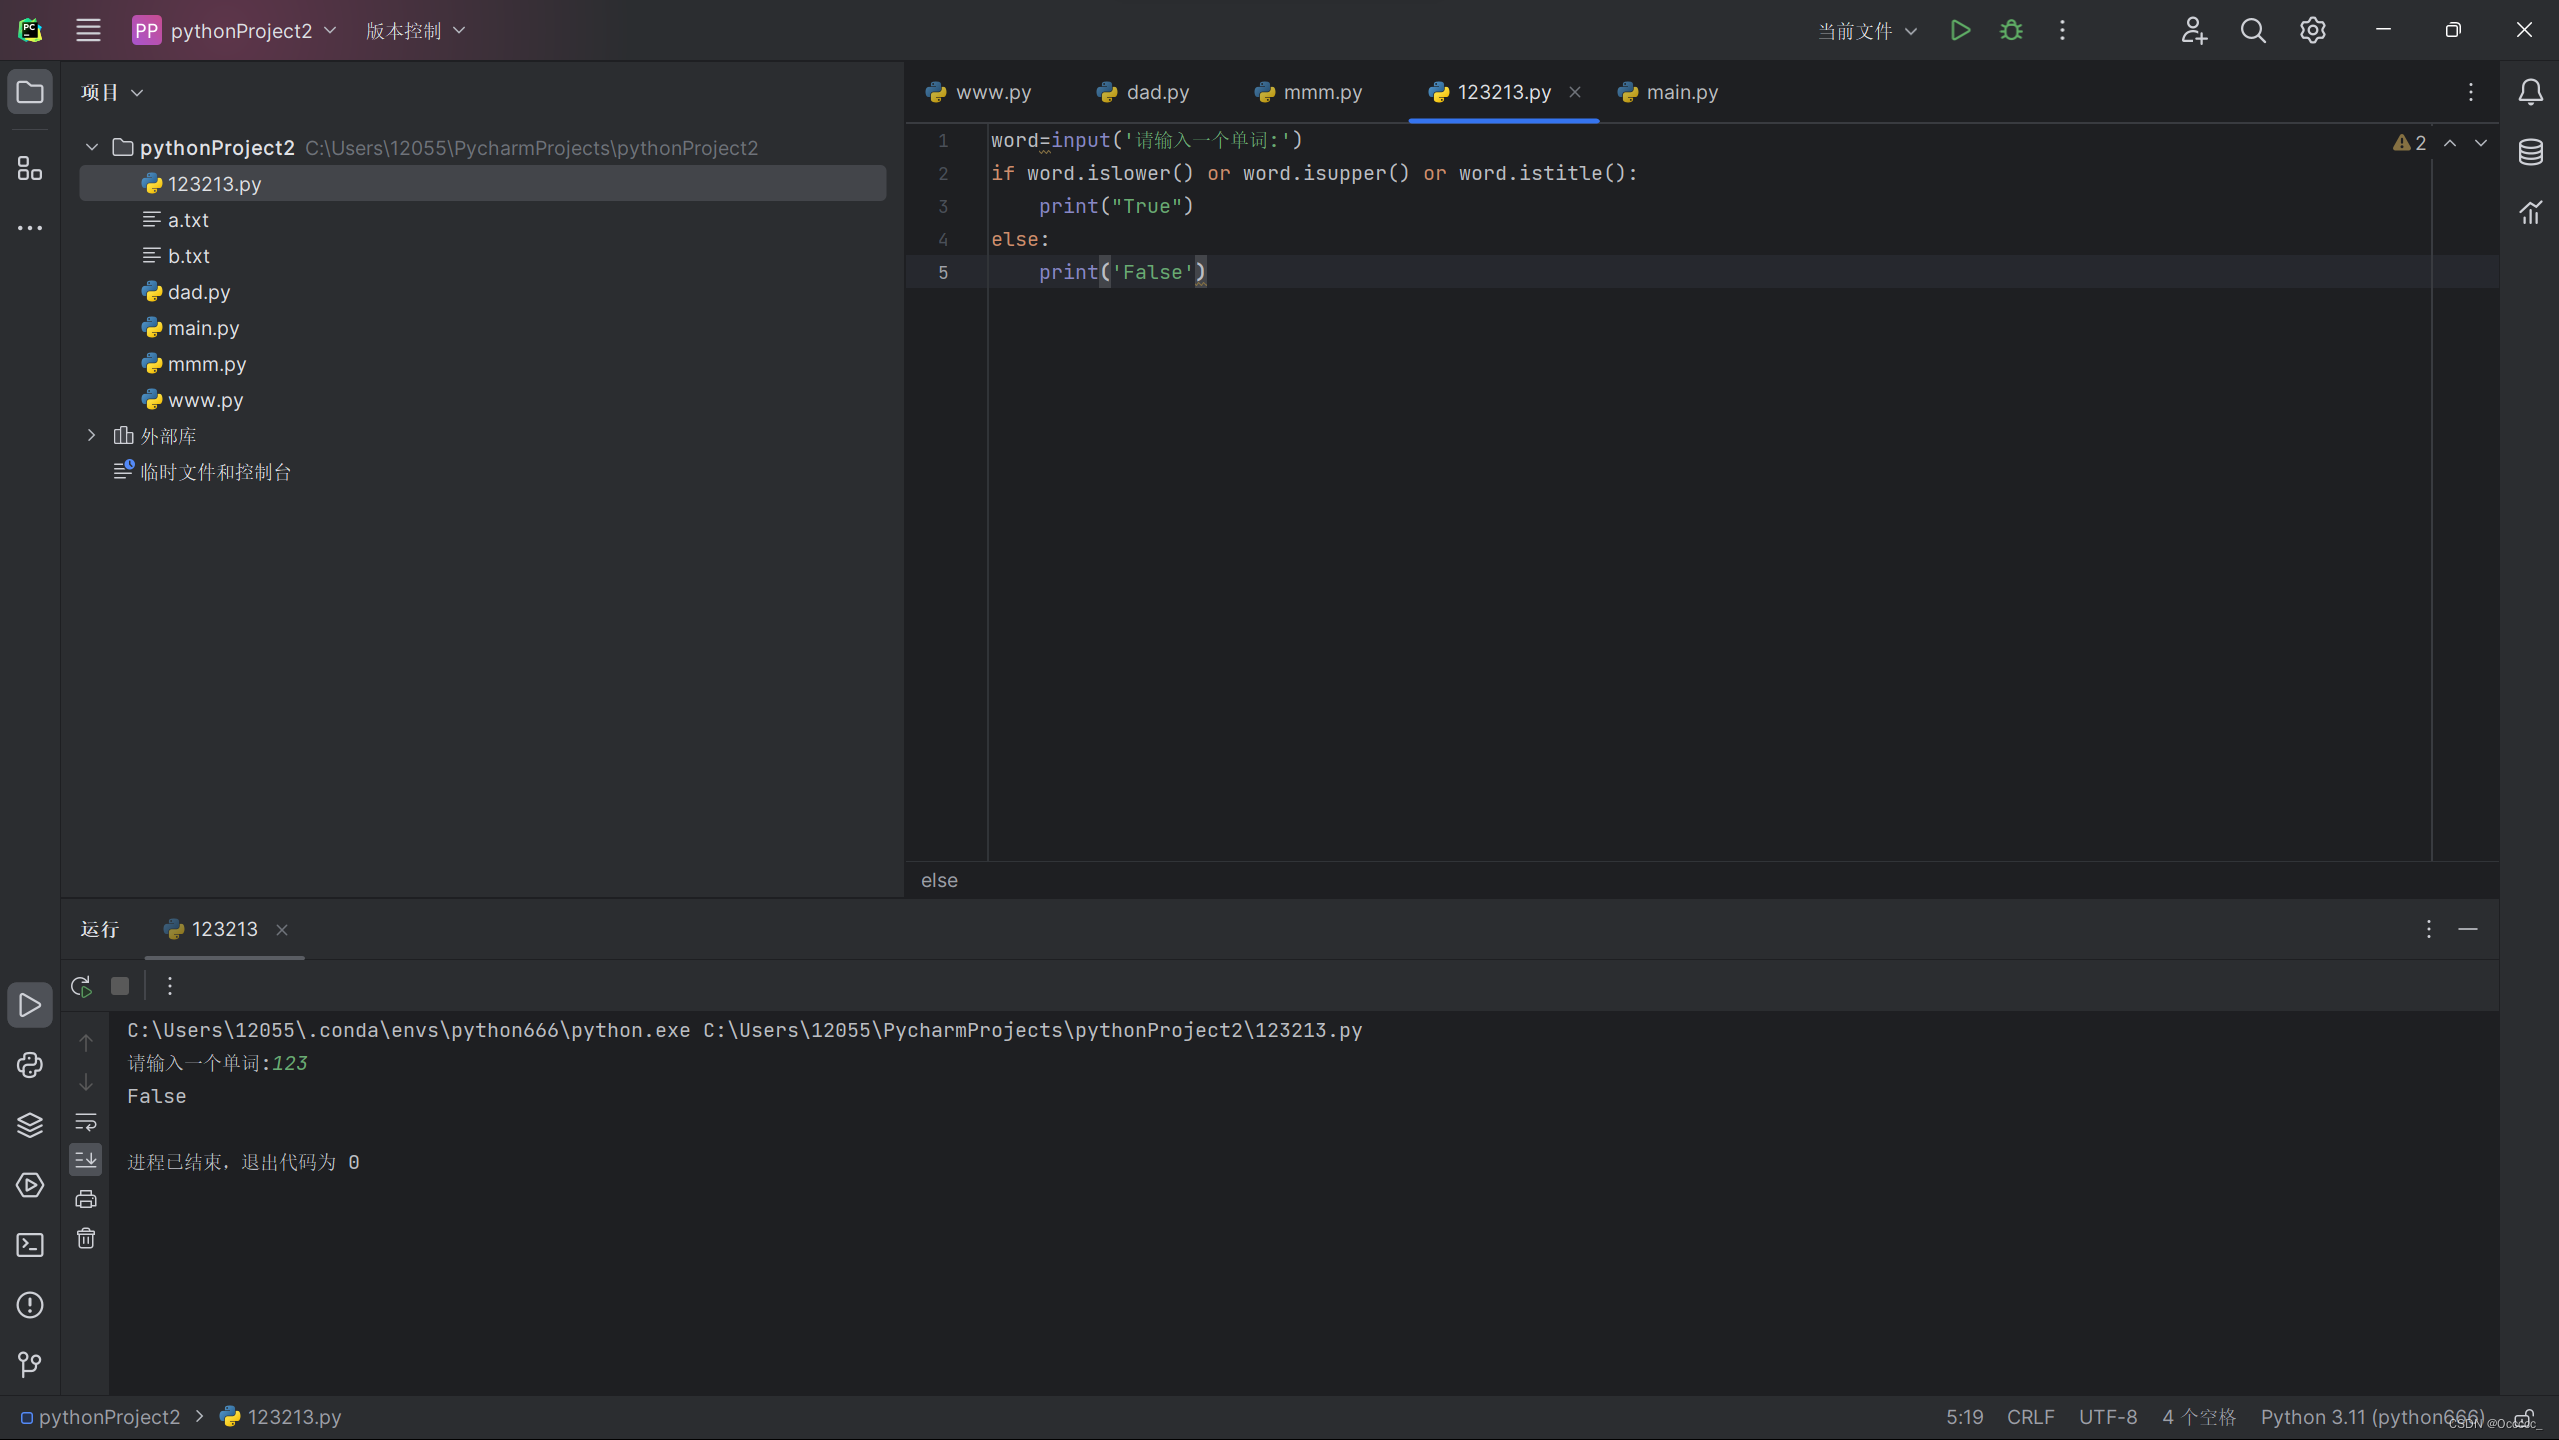The height and width of the screenshot is (1440, 2559).
Task: Open the Python Packages tool window
Action: tap(30, 1125)
